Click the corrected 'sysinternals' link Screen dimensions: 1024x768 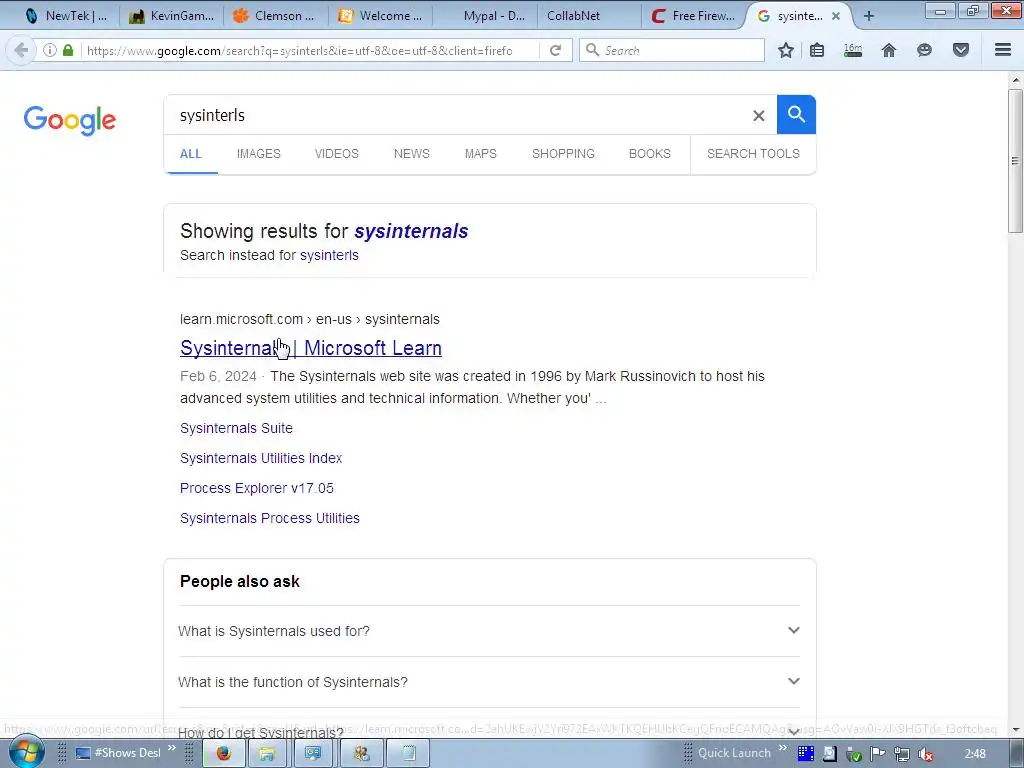coord(411,231)
